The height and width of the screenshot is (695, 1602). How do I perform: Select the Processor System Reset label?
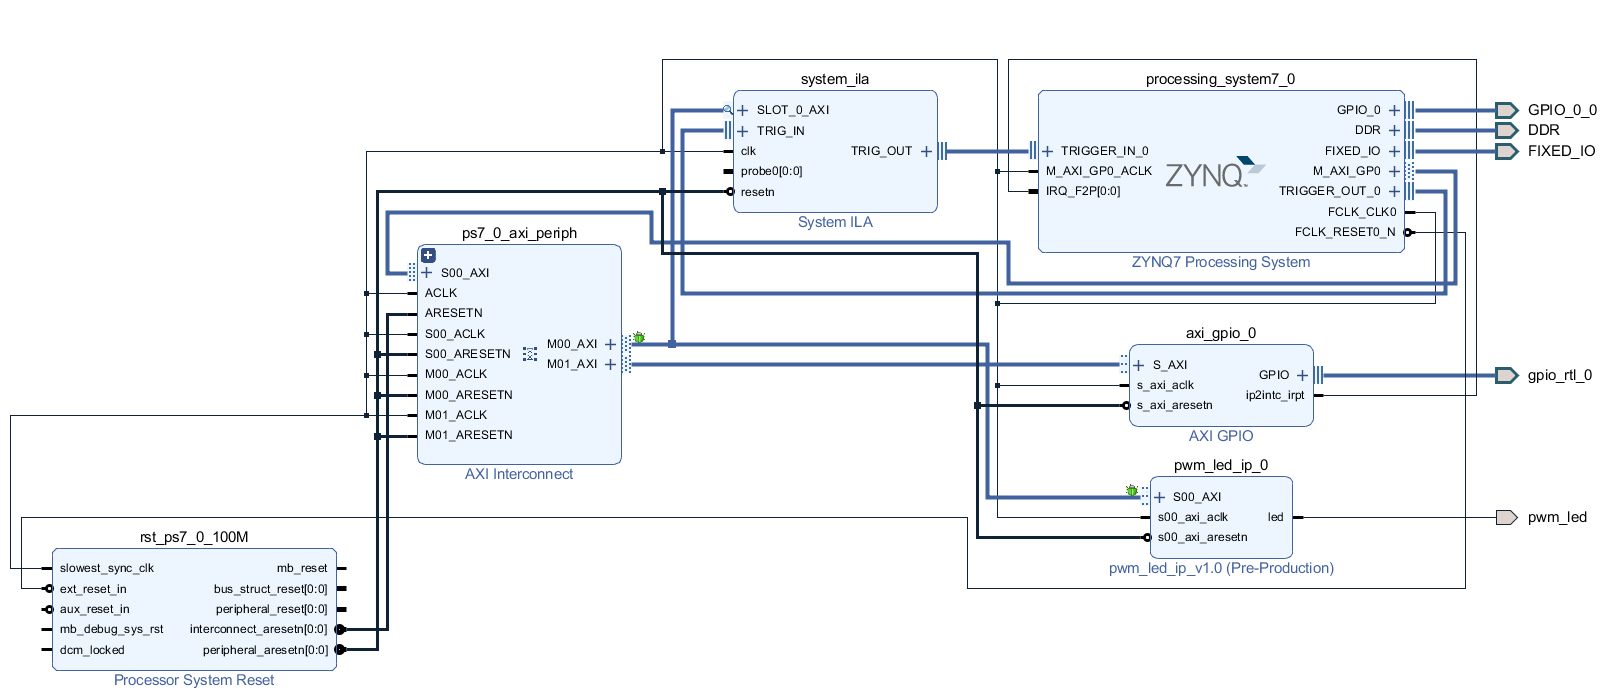pos(194,680)
